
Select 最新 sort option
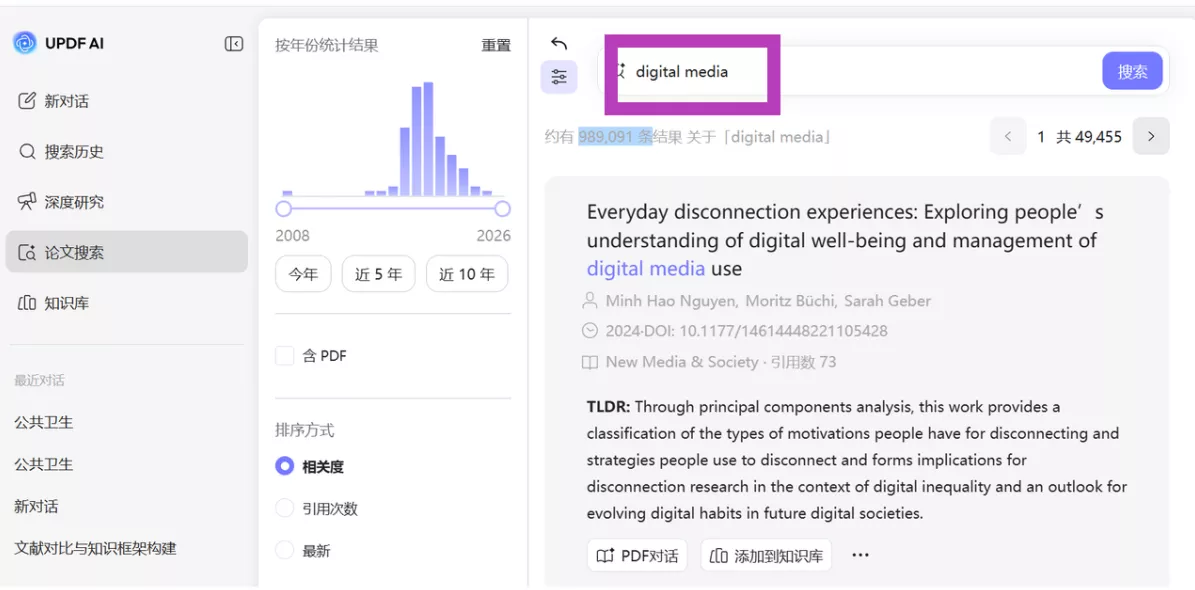[x=285, y=551]
